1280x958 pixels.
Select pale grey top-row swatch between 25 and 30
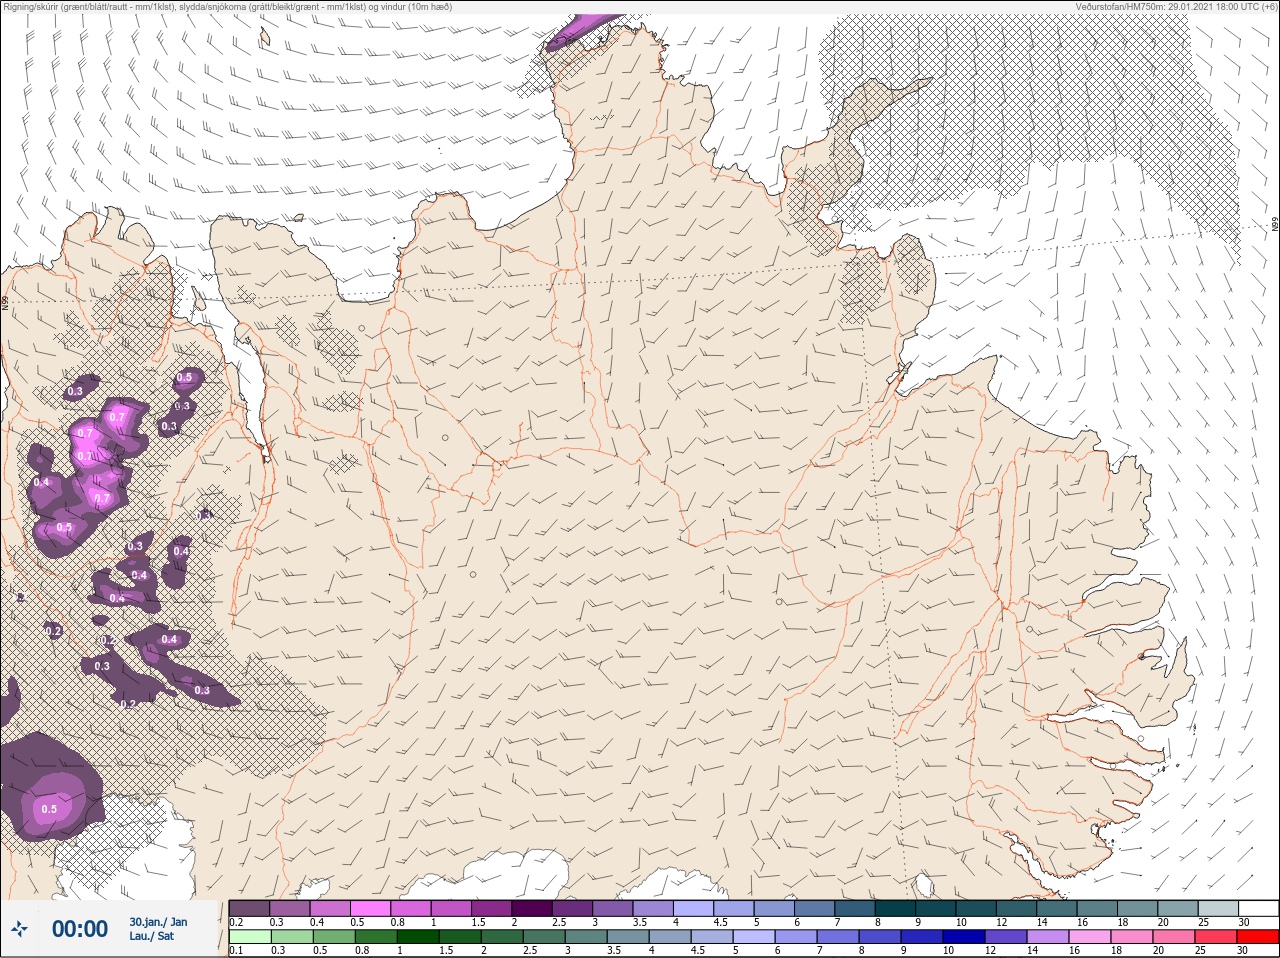coord(1219,908)
